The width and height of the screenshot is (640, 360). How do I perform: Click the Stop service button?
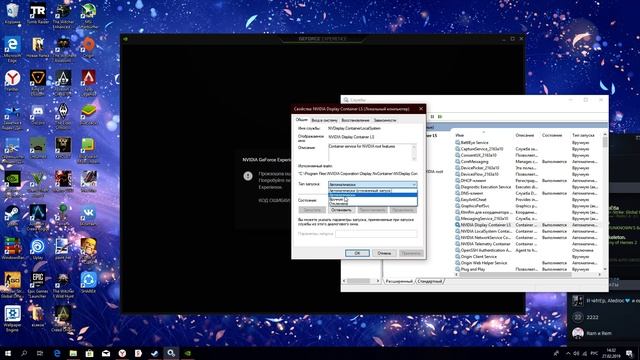pyautogui.click(x=341, y=210)
